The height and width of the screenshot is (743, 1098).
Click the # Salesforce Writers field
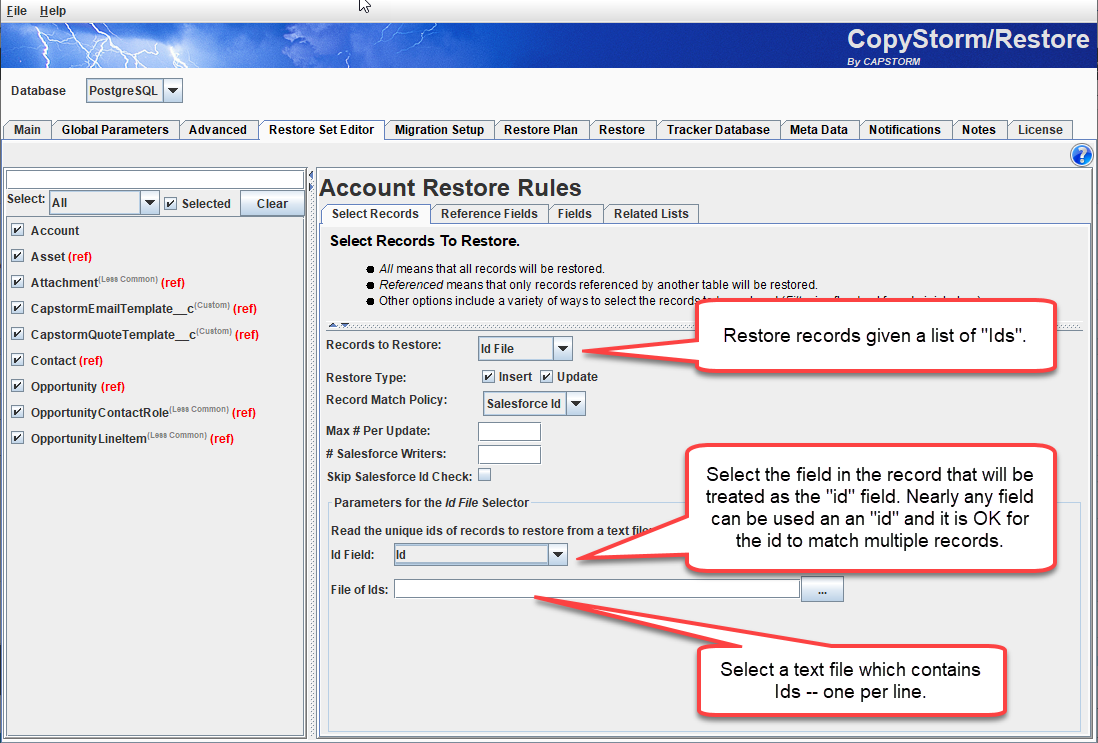point(509,454)
